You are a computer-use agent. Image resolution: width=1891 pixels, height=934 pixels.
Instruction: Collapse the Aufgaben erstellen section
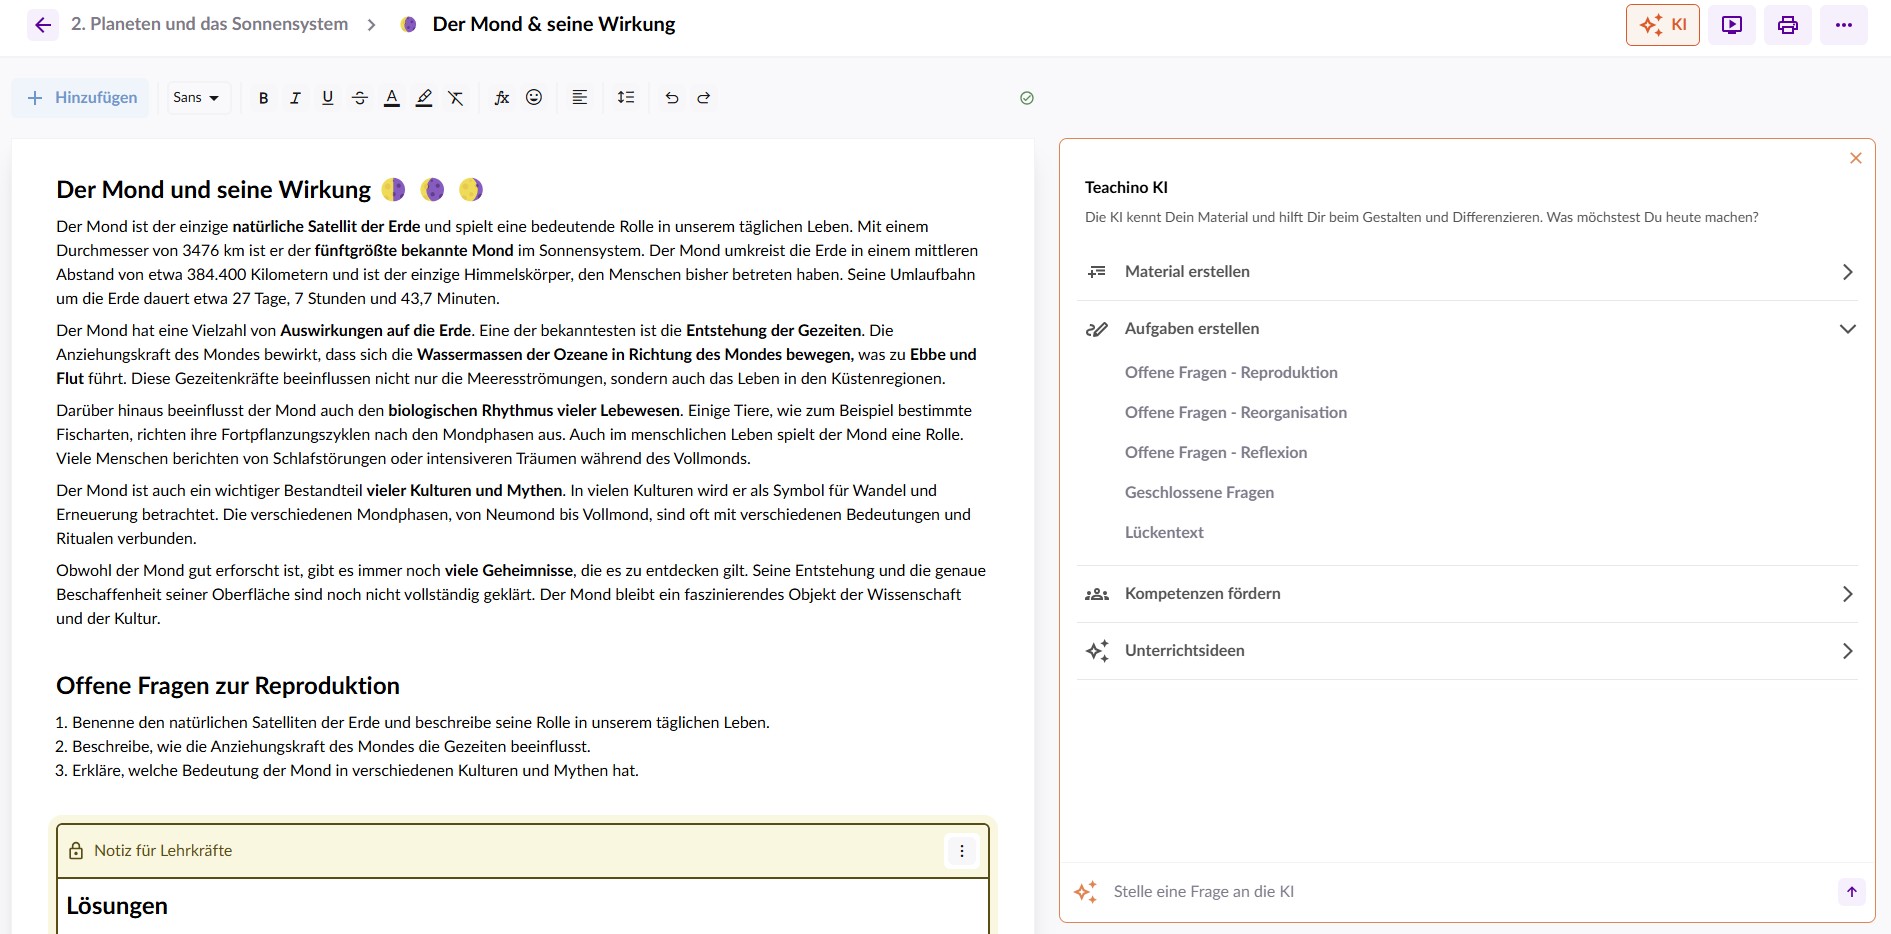[x=1847, y=328]
